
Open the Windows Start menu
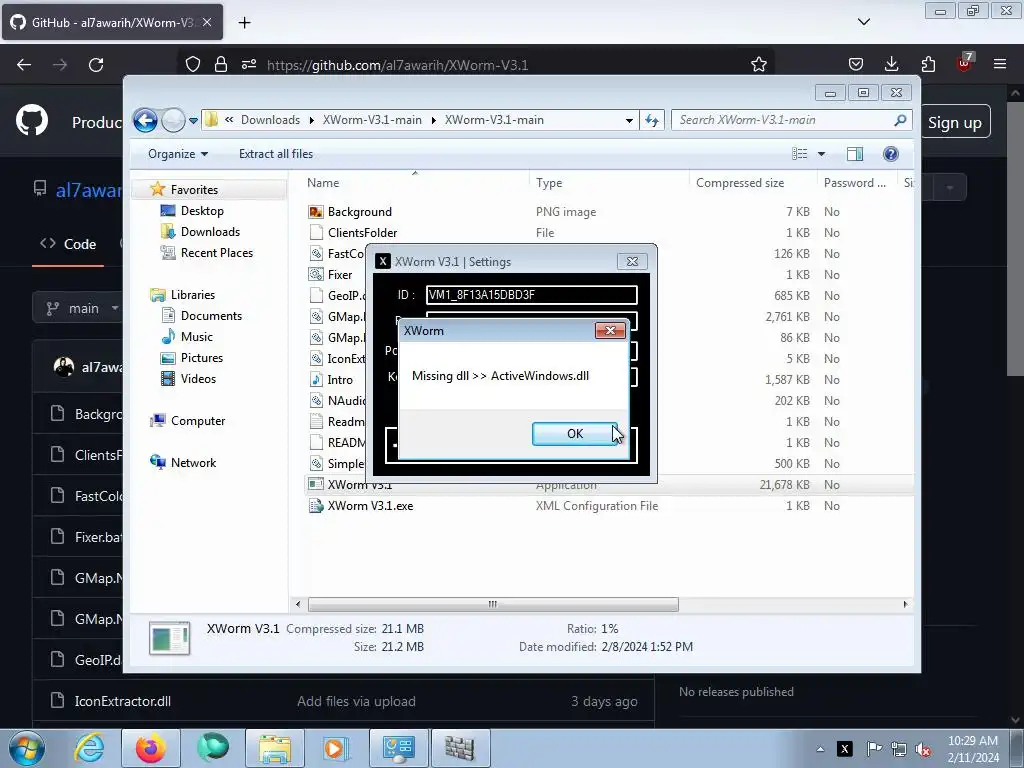(25, 748)
